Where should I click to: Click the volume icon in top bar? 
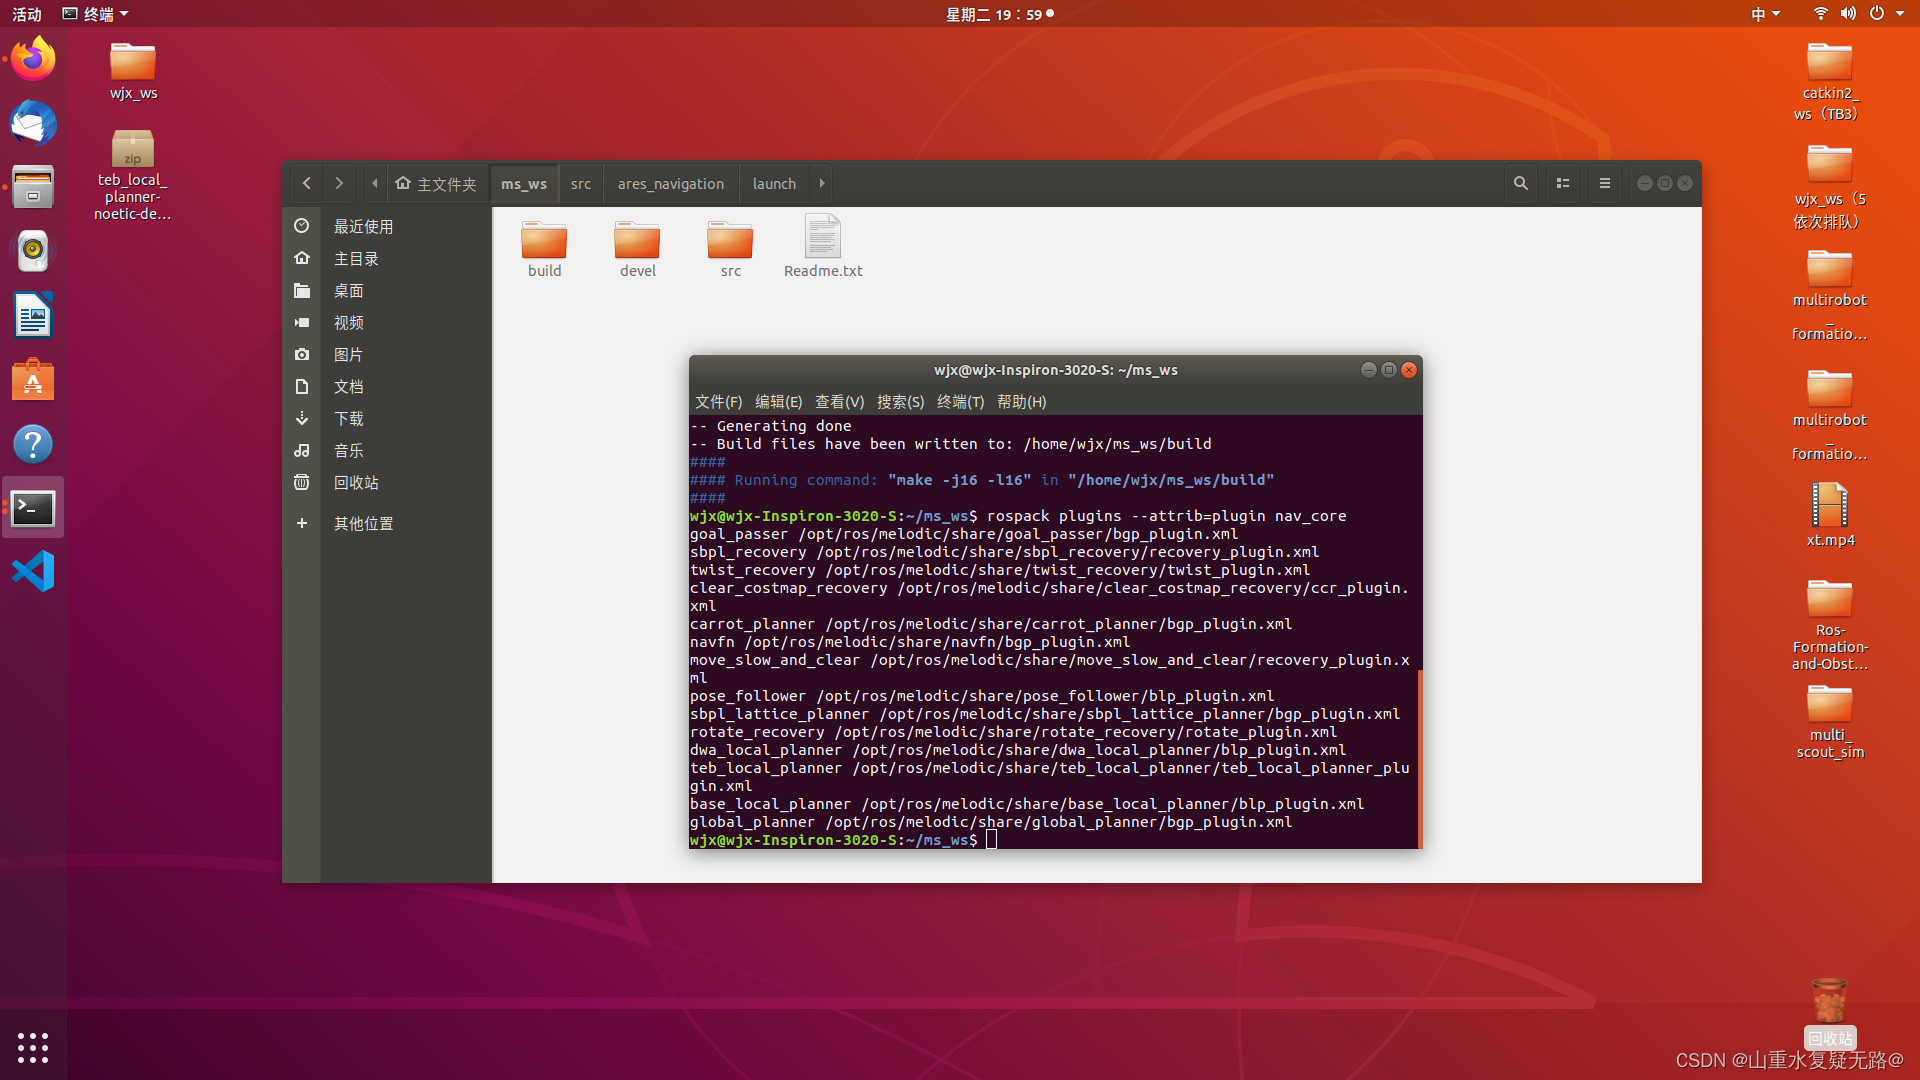pyautogui.click(x=1848, y=14)
